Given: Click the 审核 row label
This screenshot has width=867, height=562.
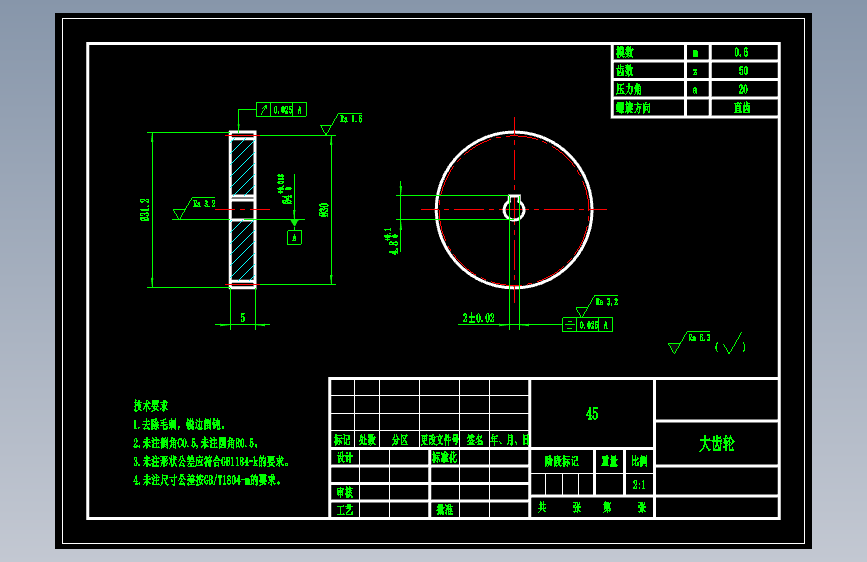Looking at the screenshot, I should pos(345,492).
